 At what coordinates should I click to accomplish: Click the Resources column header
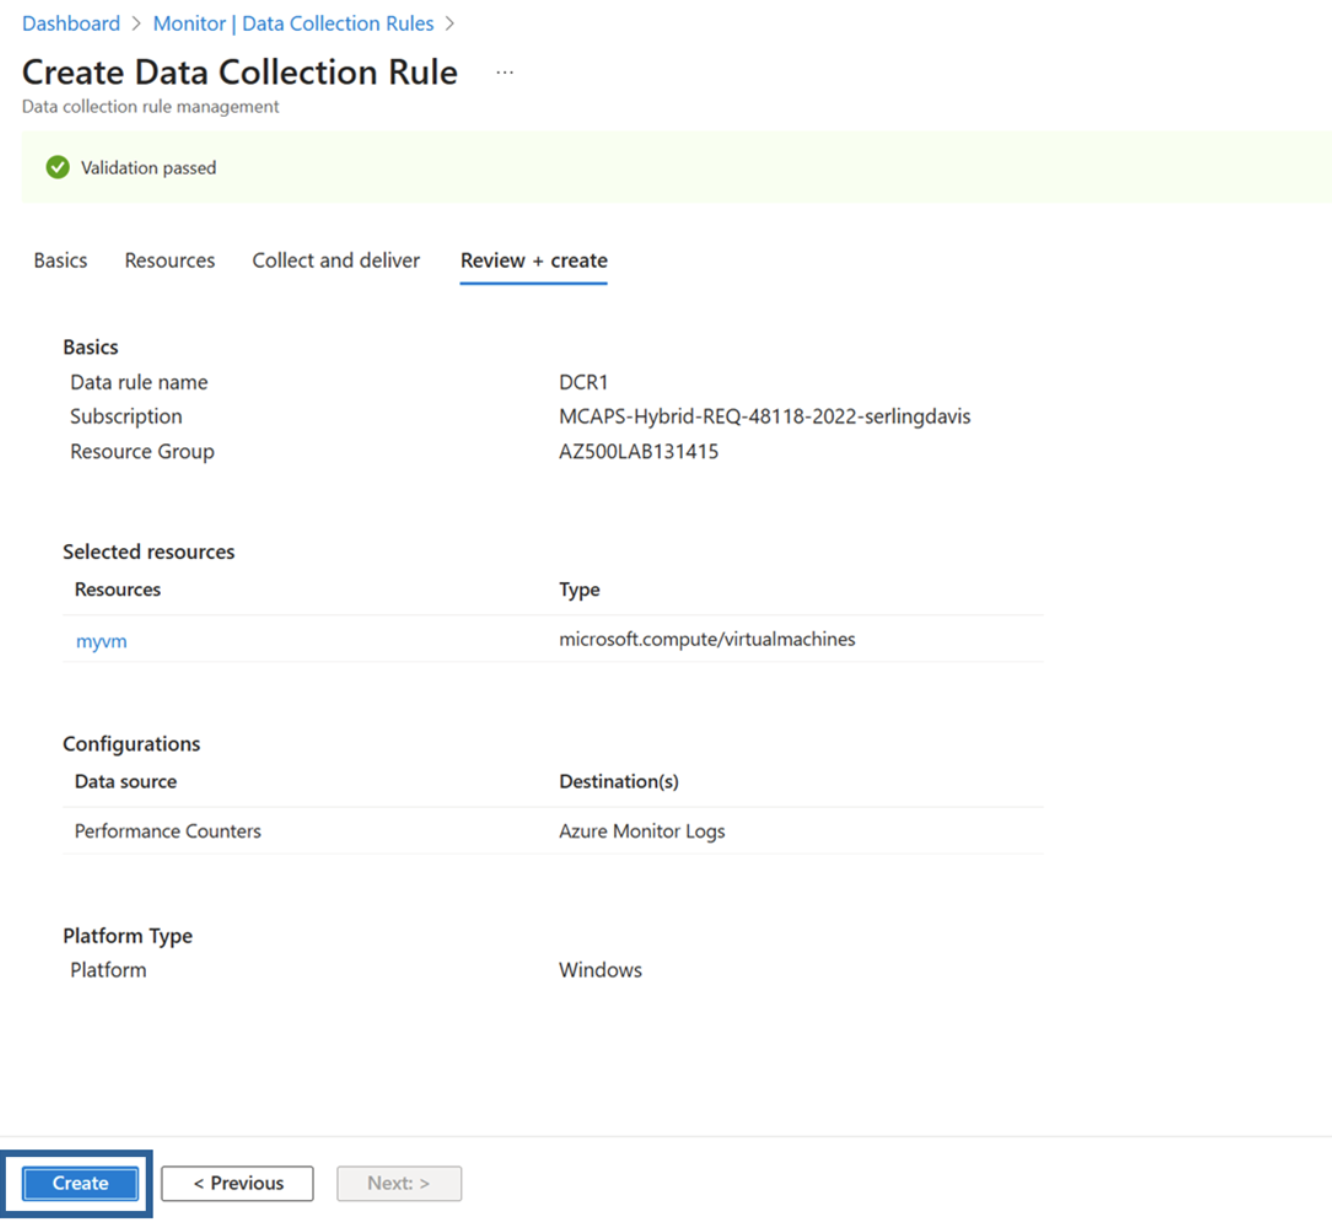click(117, 589)
